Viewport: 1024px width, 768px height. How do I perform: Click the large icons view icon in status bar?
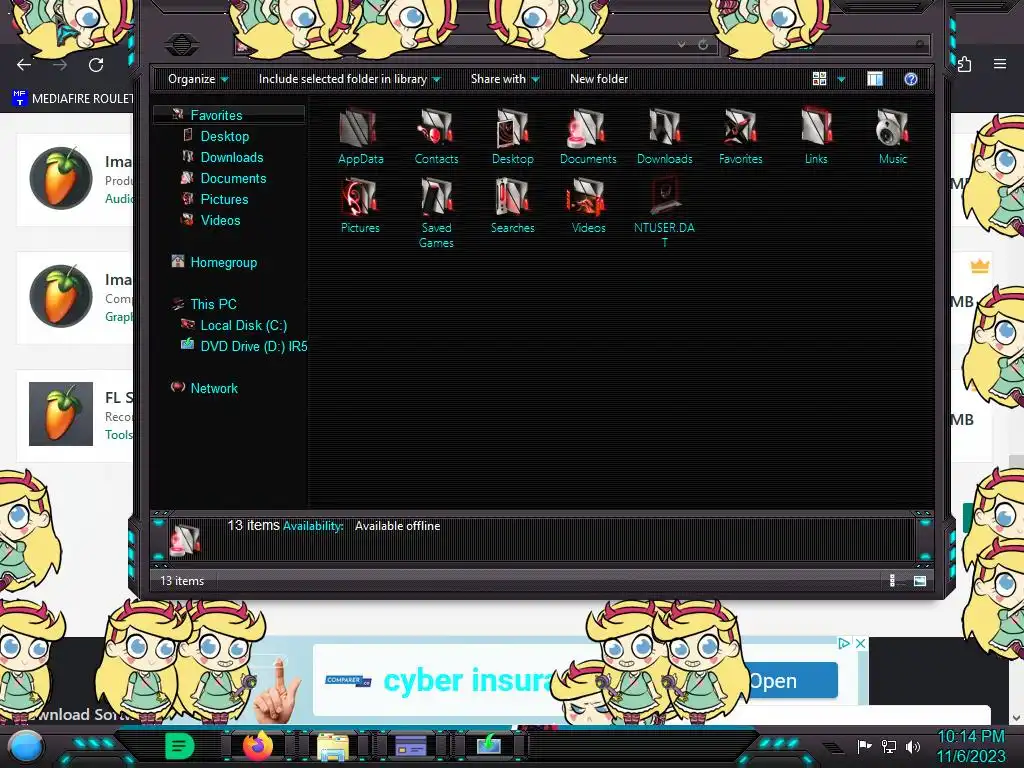(x=920, y=581)
